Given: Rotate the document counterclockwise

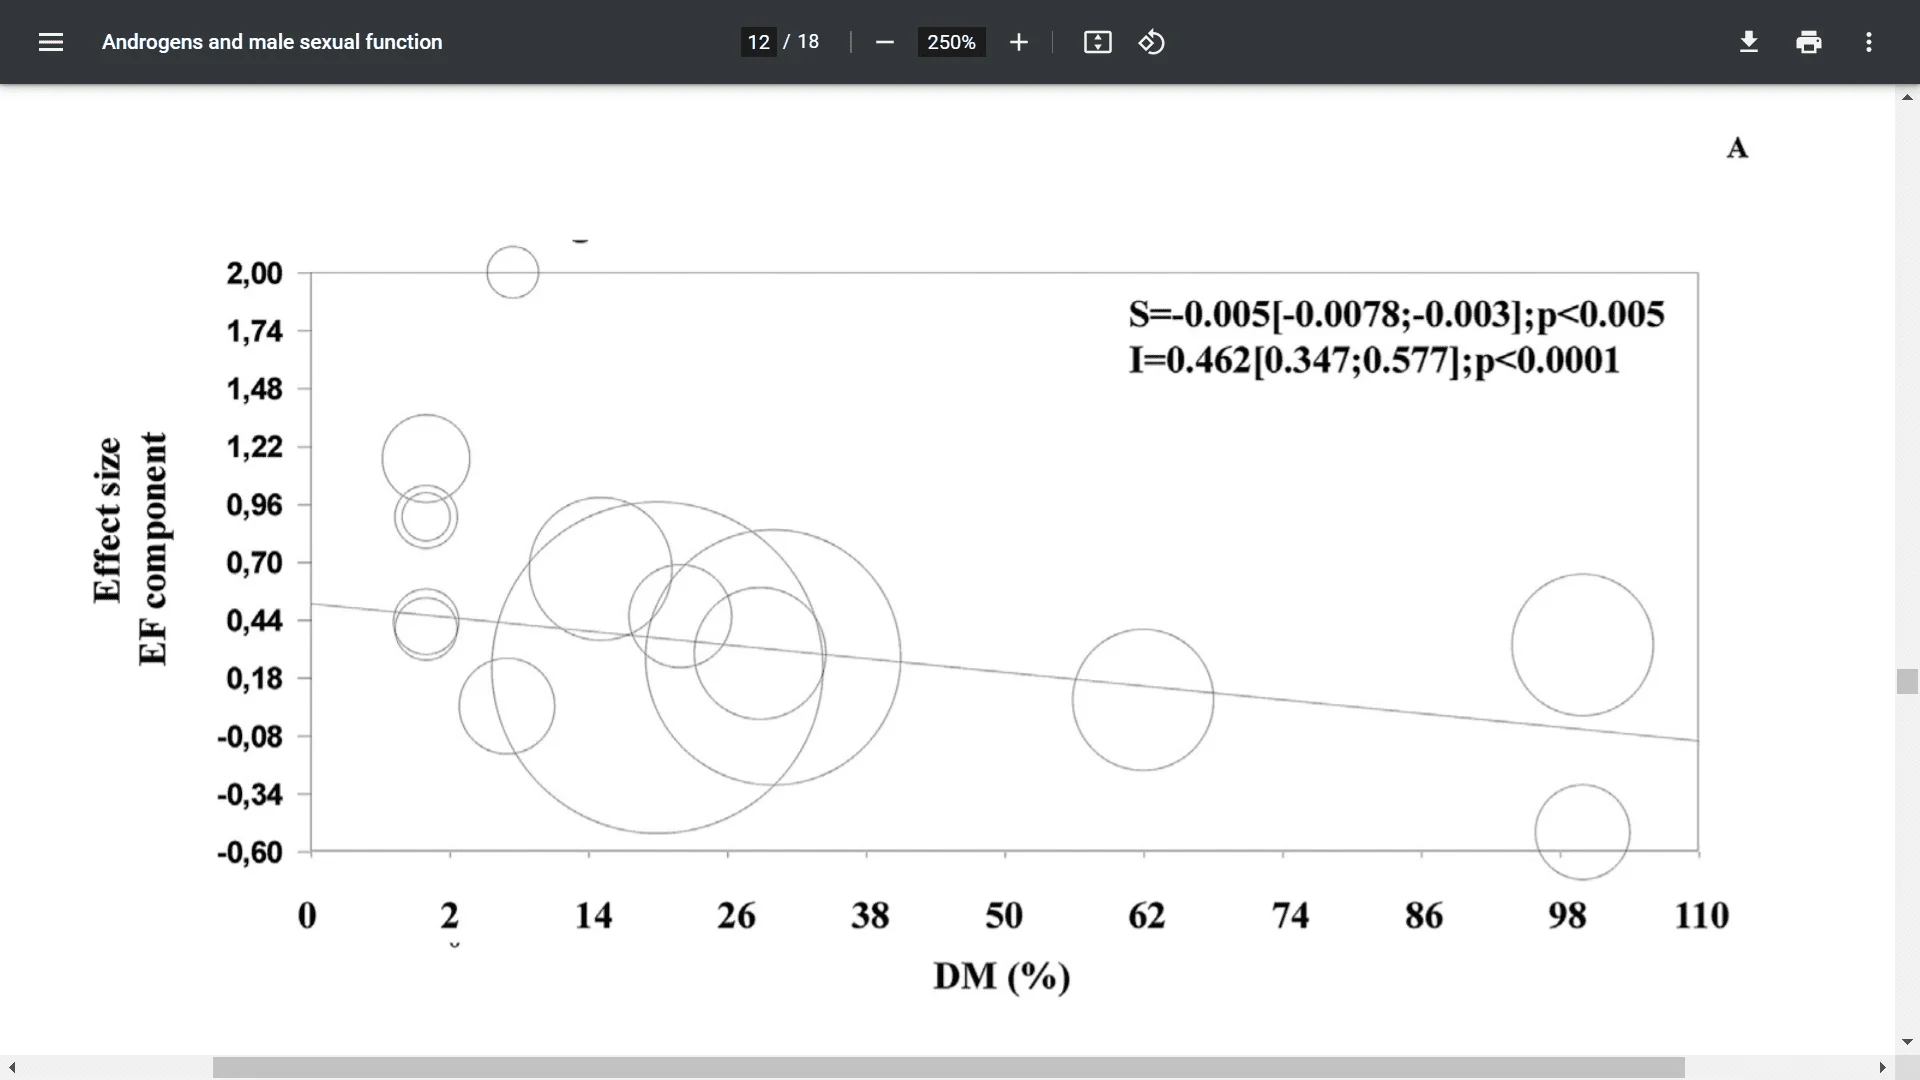Looking at the screenshot, I should (x=1151, y=42).
